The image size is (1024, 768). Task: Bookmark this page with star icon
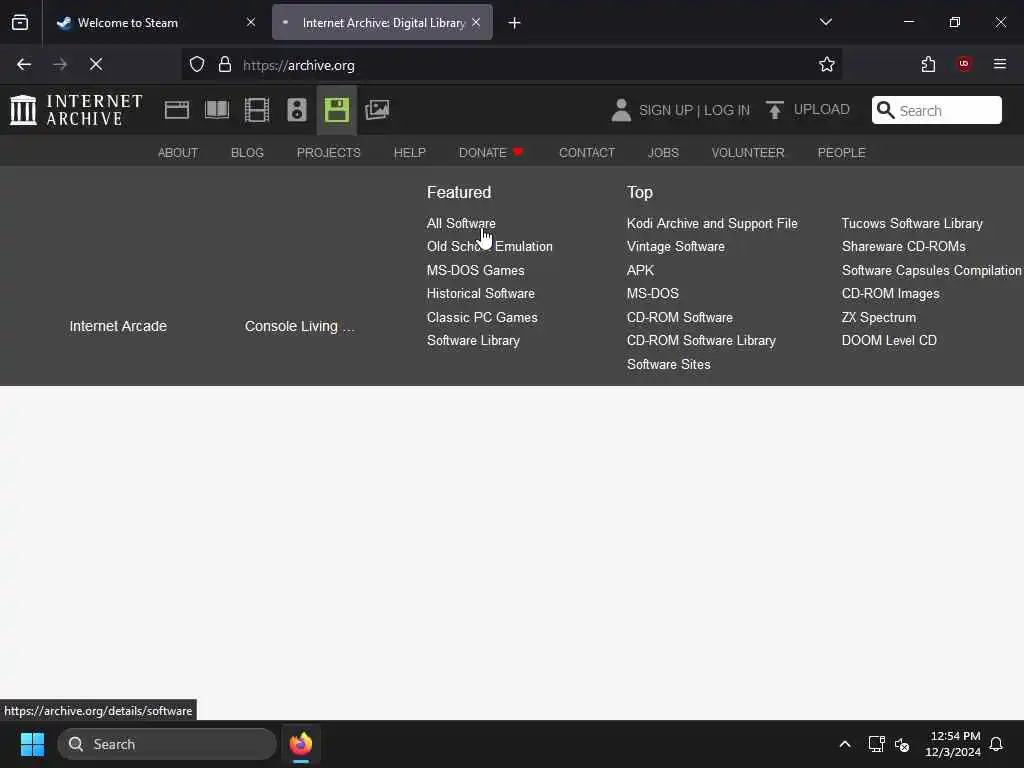(827, 64)
